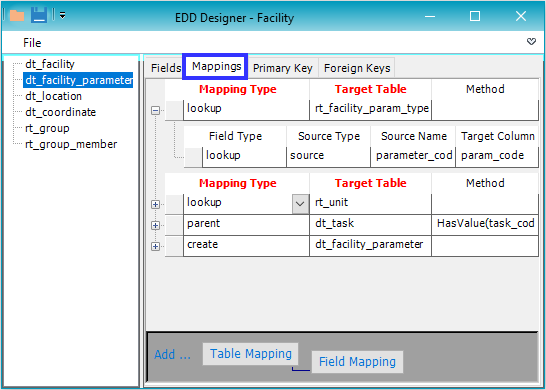Minimize the EDD Designer window
546x390 pixels.
(x=430, y=16)
